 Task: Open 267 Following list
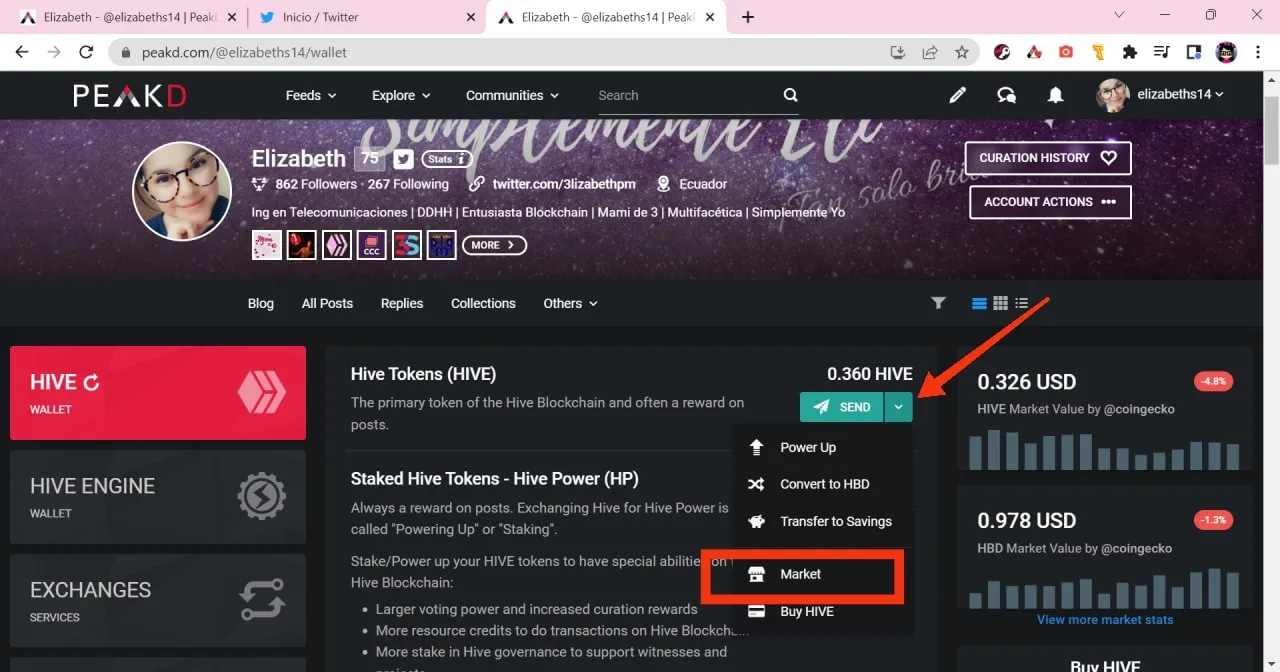click(408, 184)
